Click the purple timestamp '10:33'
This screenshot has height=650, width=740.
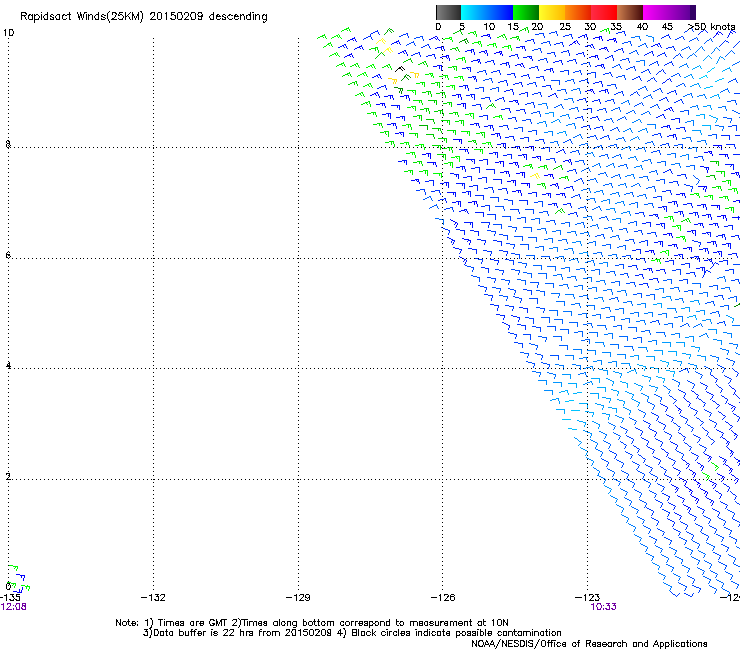click(603, 607)
